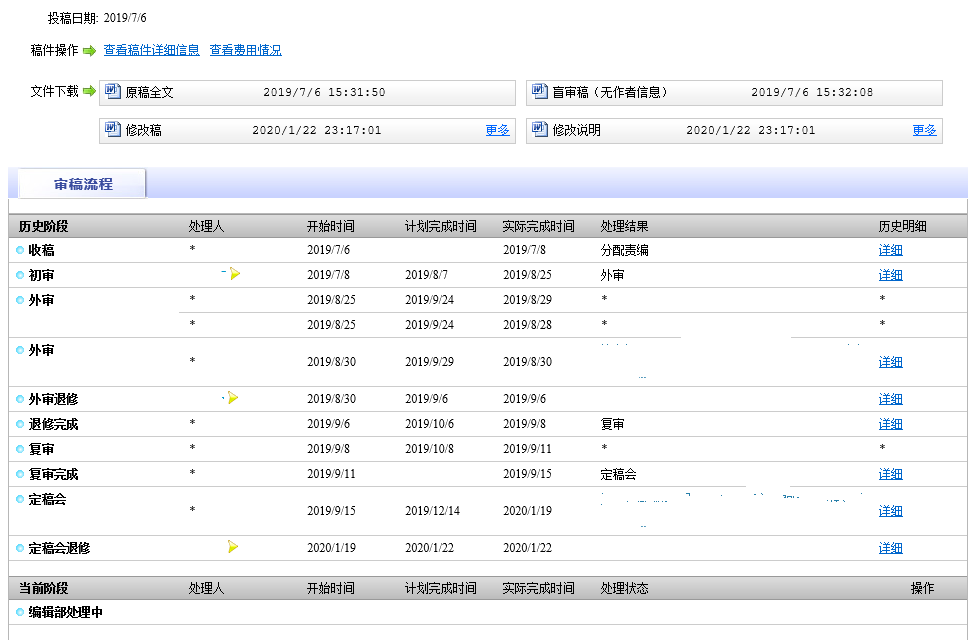Open 详细 for the 外审退修 stage

coord(890,400)
